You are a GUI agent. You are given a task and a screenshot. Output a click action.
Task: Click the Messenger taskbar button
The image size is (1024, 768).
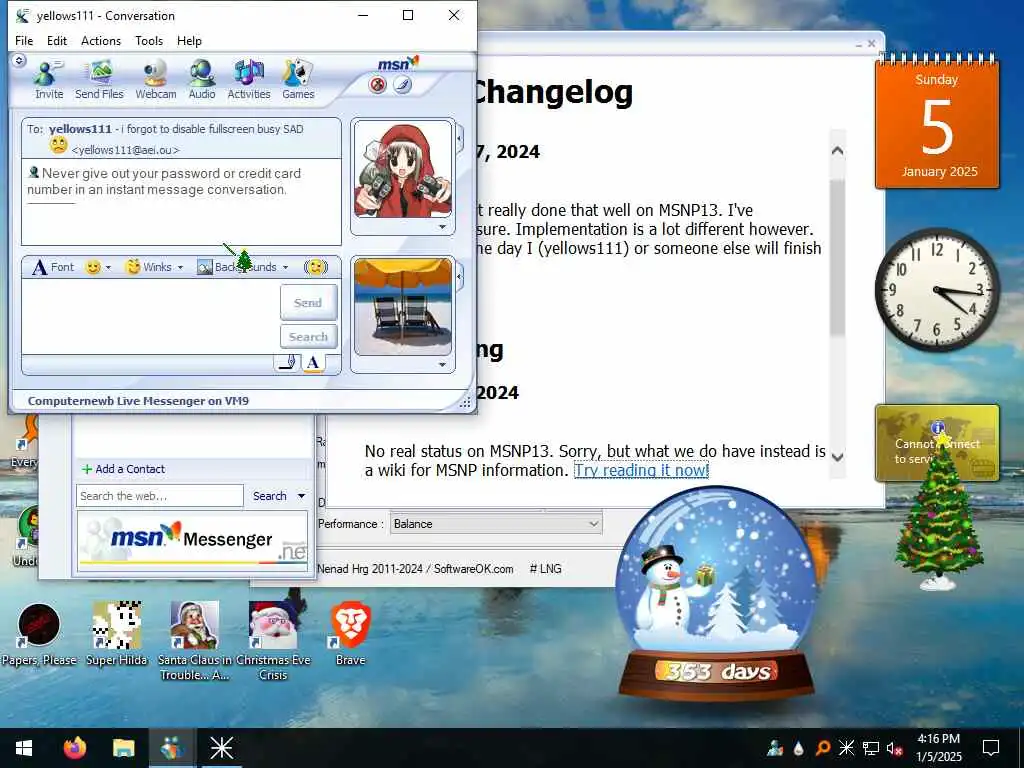(172, 748)
